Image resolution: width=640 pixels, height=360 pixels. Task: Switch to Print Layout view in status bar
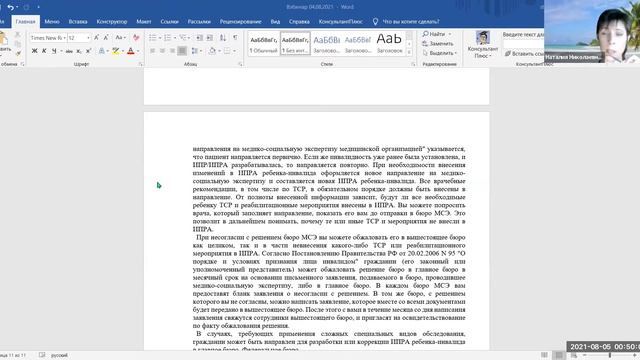tap(559, 355)
